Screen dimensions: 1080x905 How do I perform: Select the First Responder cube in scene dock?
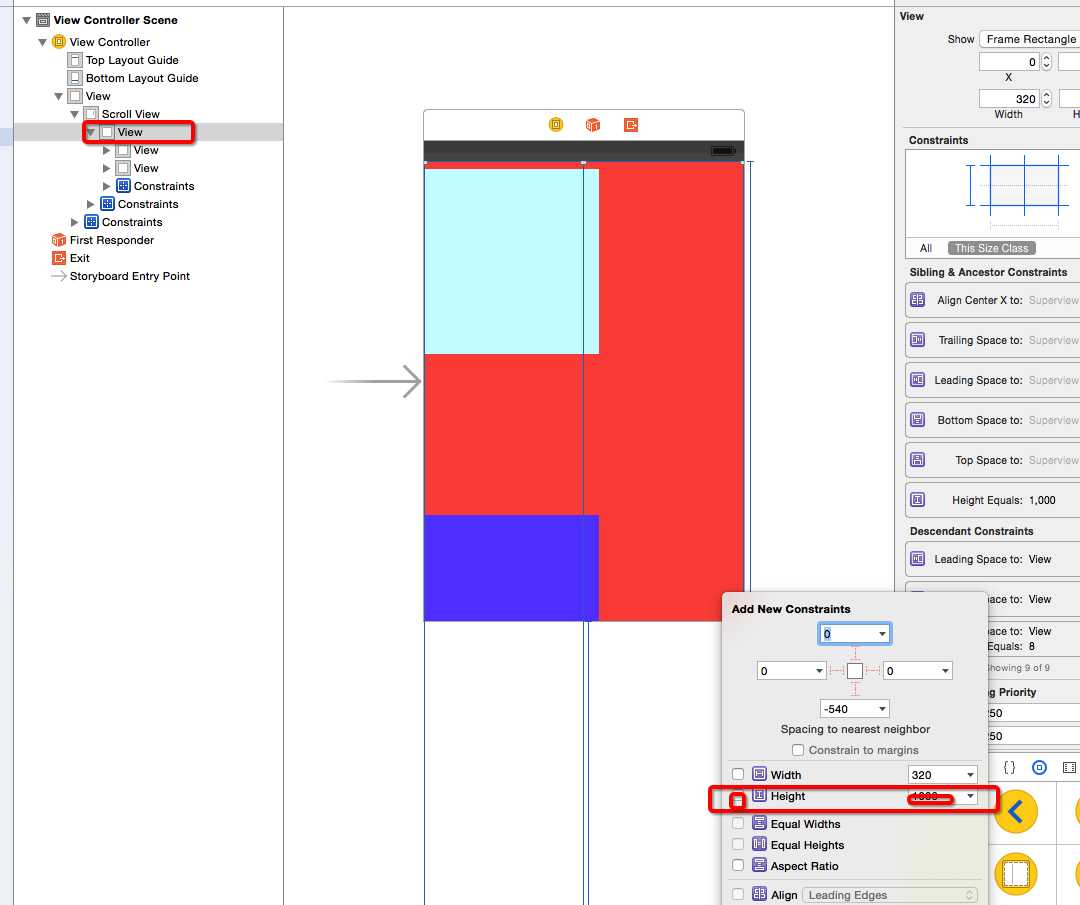592,125
